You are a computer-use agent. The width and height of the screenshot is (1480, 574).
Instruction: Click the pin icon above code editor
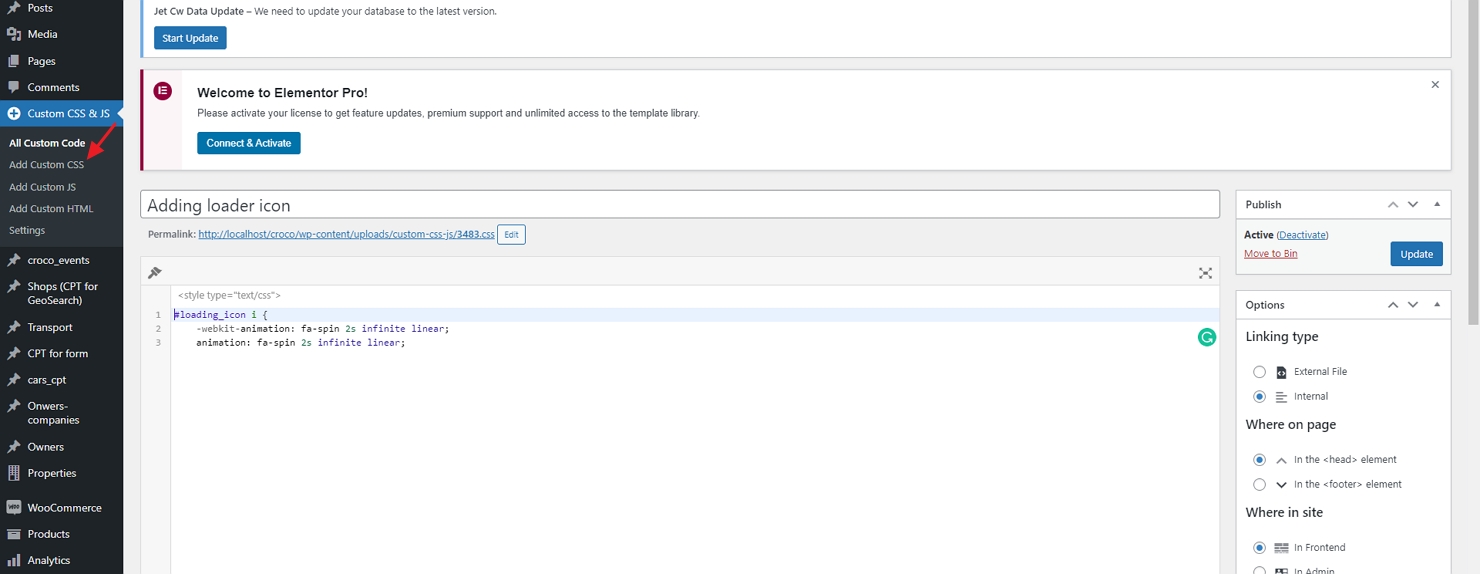pyautogui.click(x=155, y=273)
